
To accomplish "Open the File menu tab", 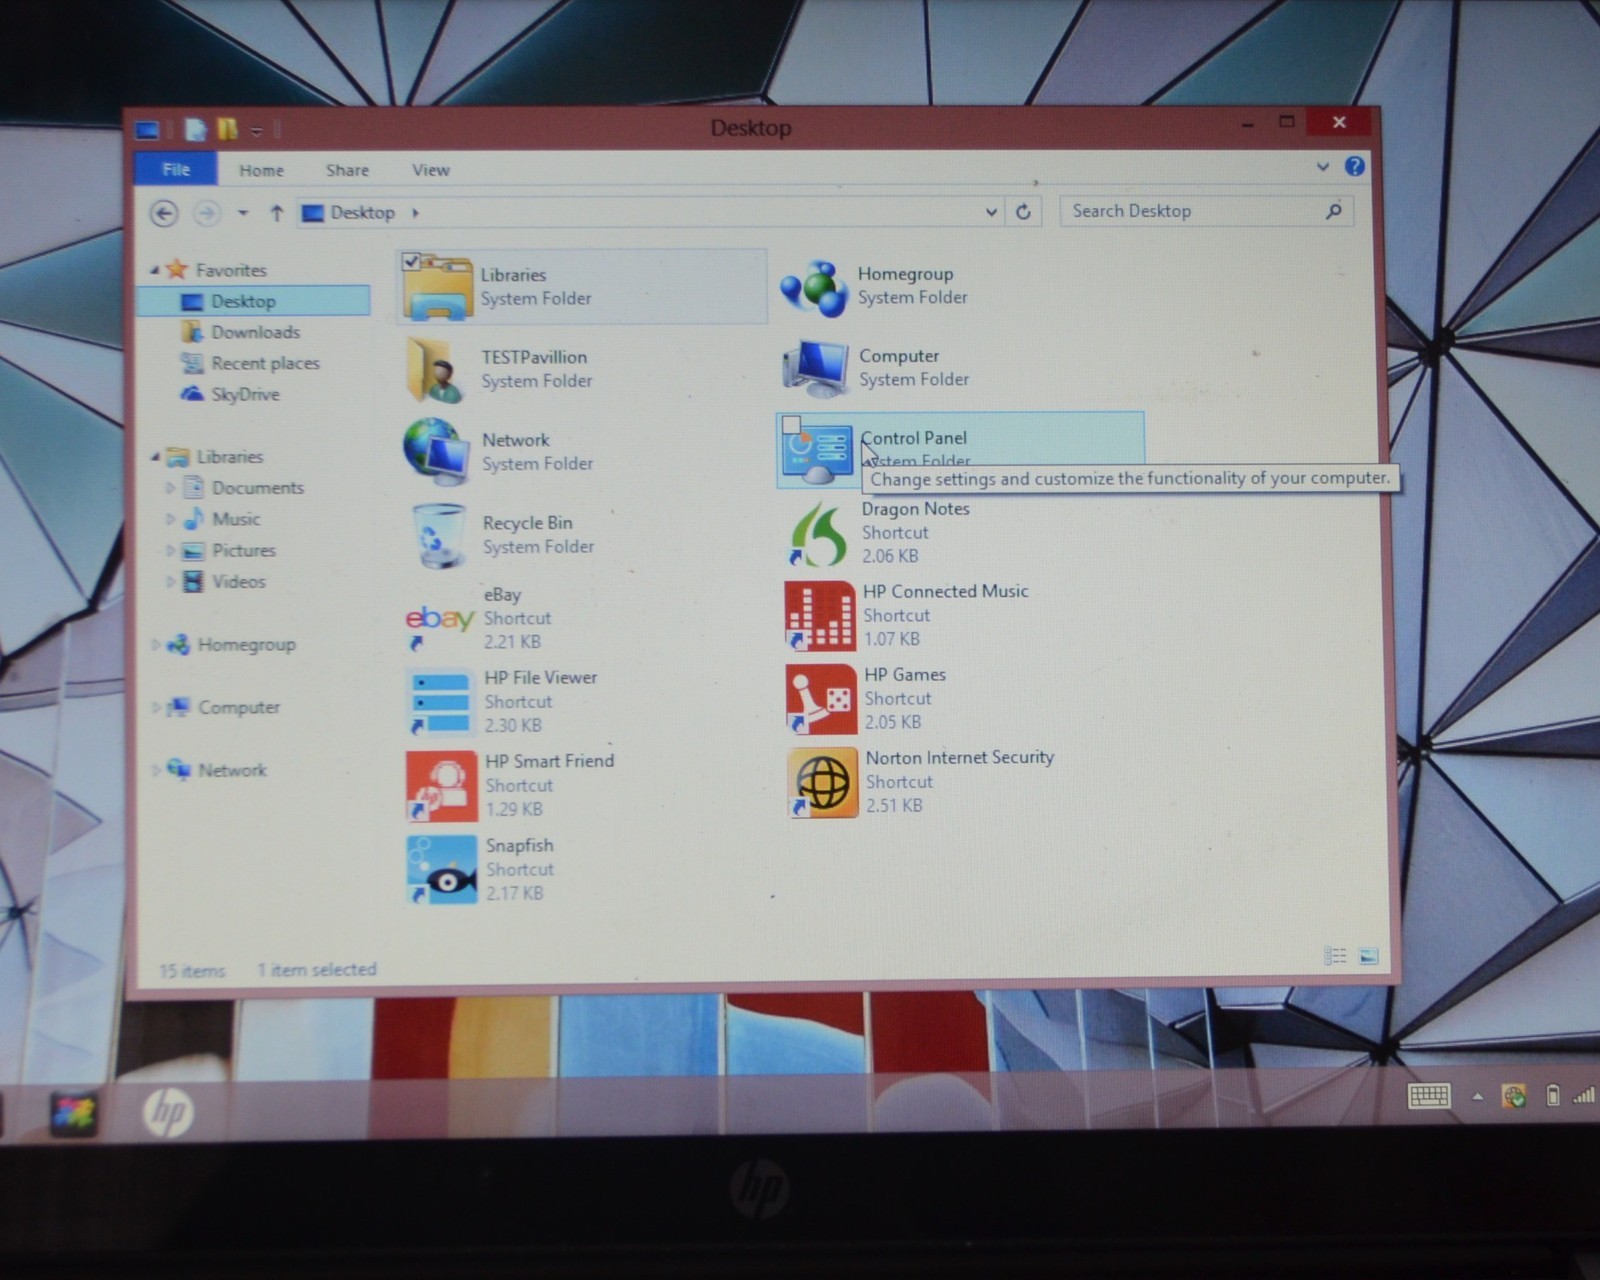I will pyautogui.click(x=176, y=169).
